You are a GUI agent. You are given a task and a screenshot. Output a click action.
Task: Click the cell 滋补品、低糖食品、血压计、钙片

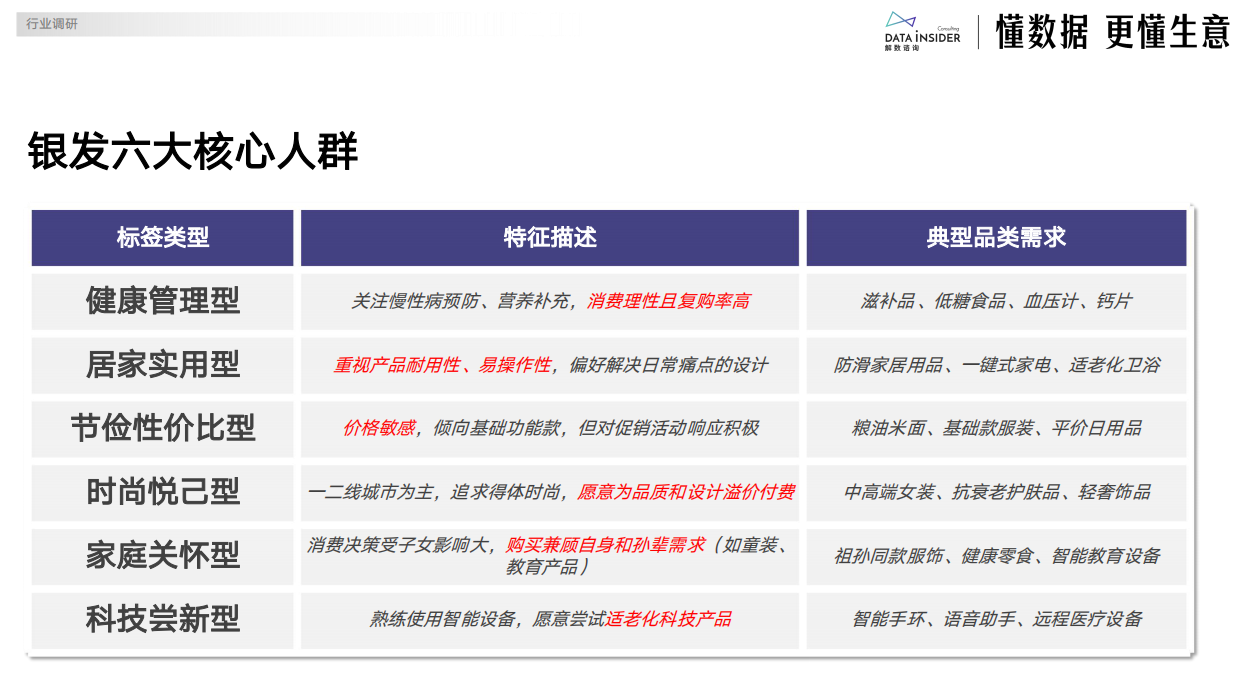click(996, 301)
